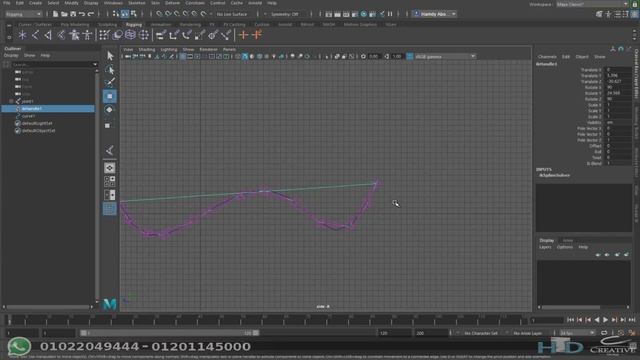Open the Skeleton menu
Viewport: 640px width, 360px height.
tap(137, 3)
